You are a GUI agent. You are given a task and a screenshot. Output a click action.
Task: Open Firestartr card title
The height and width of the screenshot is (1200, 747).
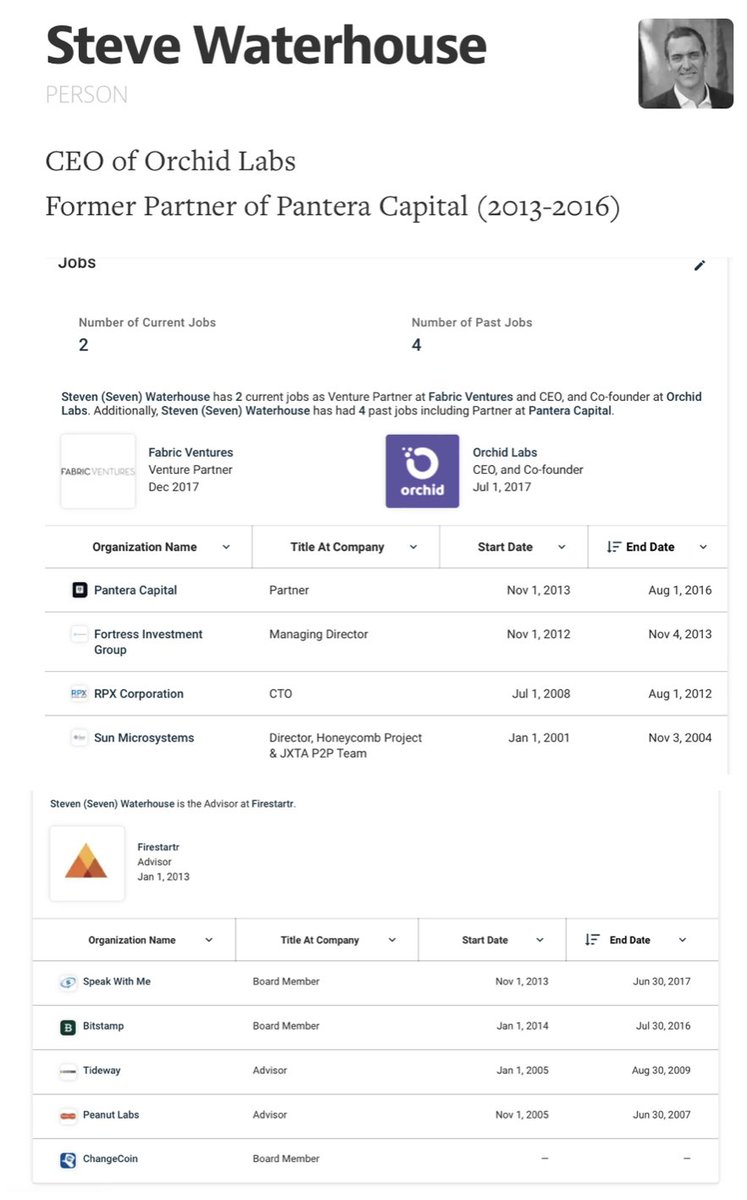(159, 847)
